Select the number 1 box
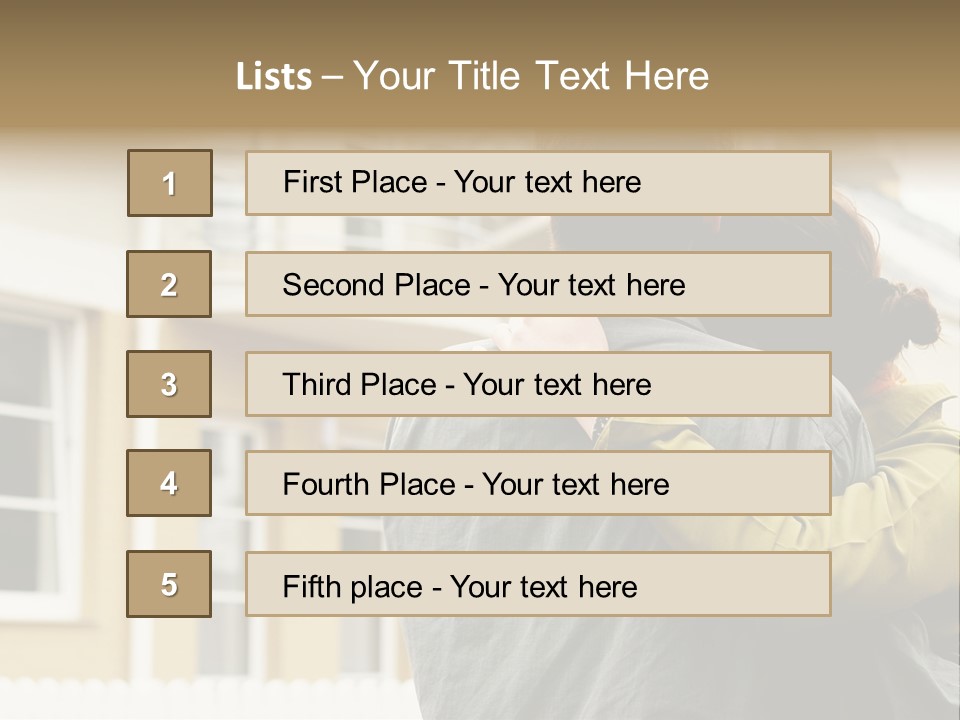The width and height of the screenshot is (960, 720). point(169,183)
